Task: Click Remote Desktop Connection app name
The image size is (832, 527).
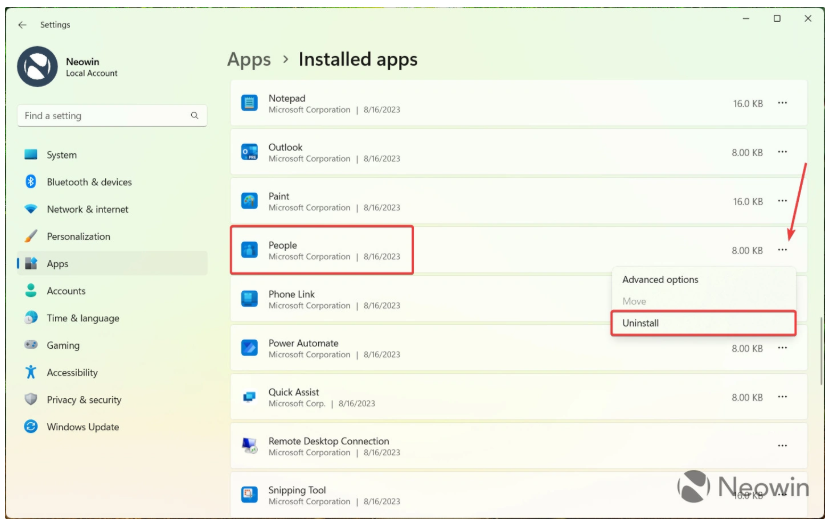Action: pos(329,441)
